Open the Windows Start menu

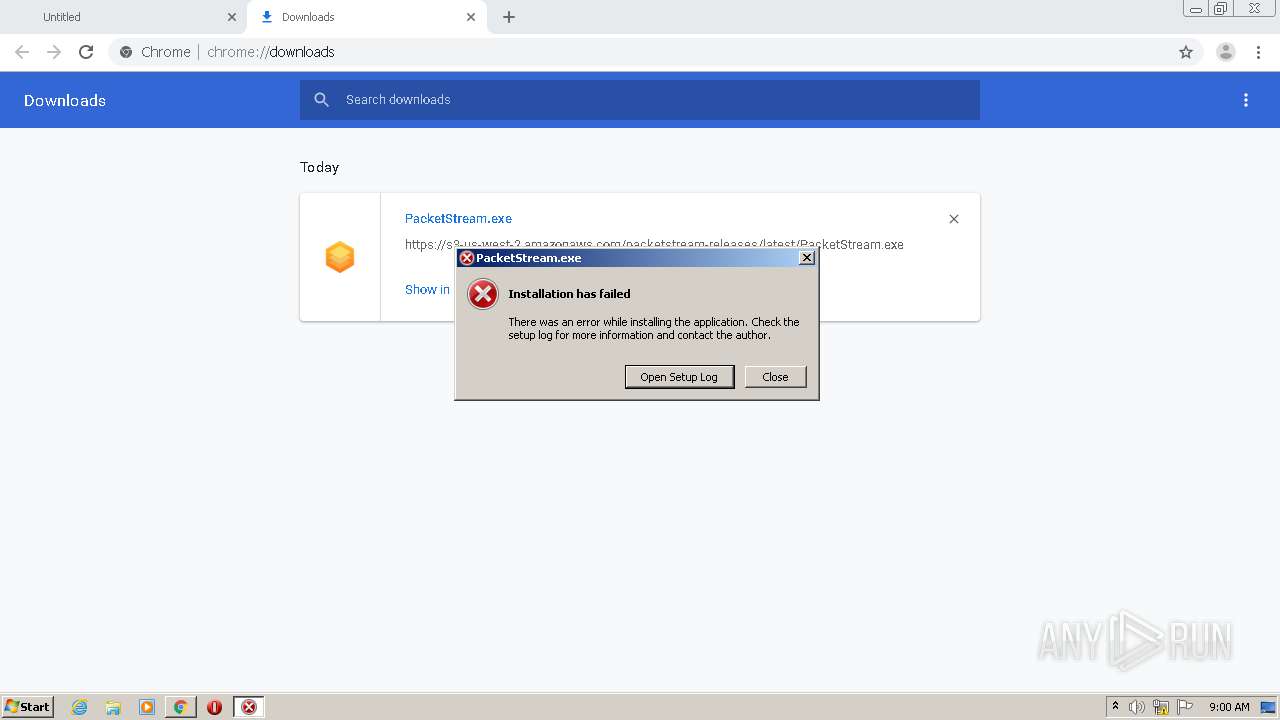coord(28,707)
